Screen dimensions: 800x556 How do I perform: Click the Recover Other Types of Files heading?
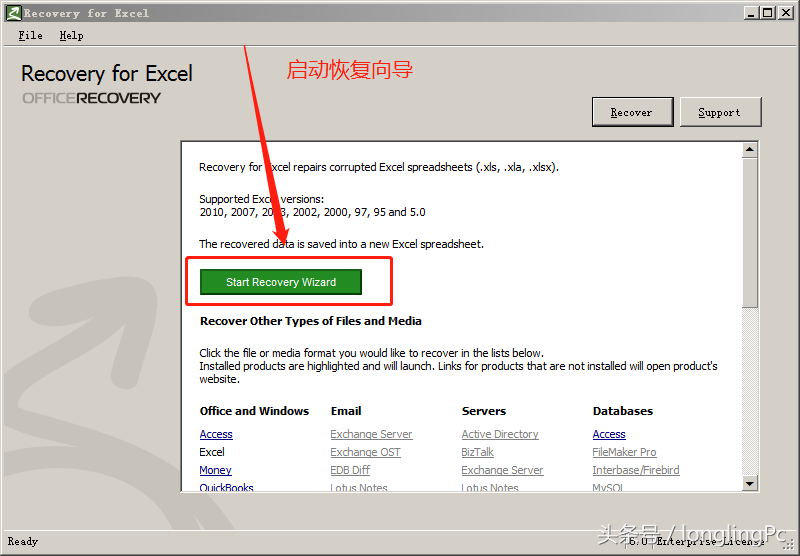click(x=311, y=321)
